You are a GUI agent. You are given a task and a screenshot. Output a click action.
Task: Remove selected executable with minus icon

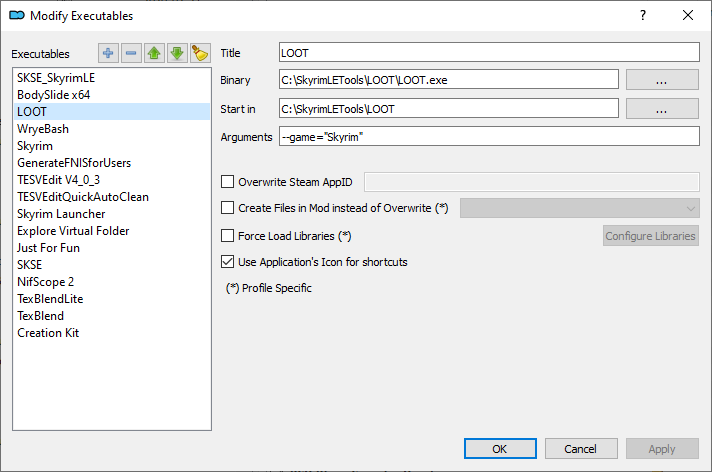pyautogui.click(x=131, y=54)
